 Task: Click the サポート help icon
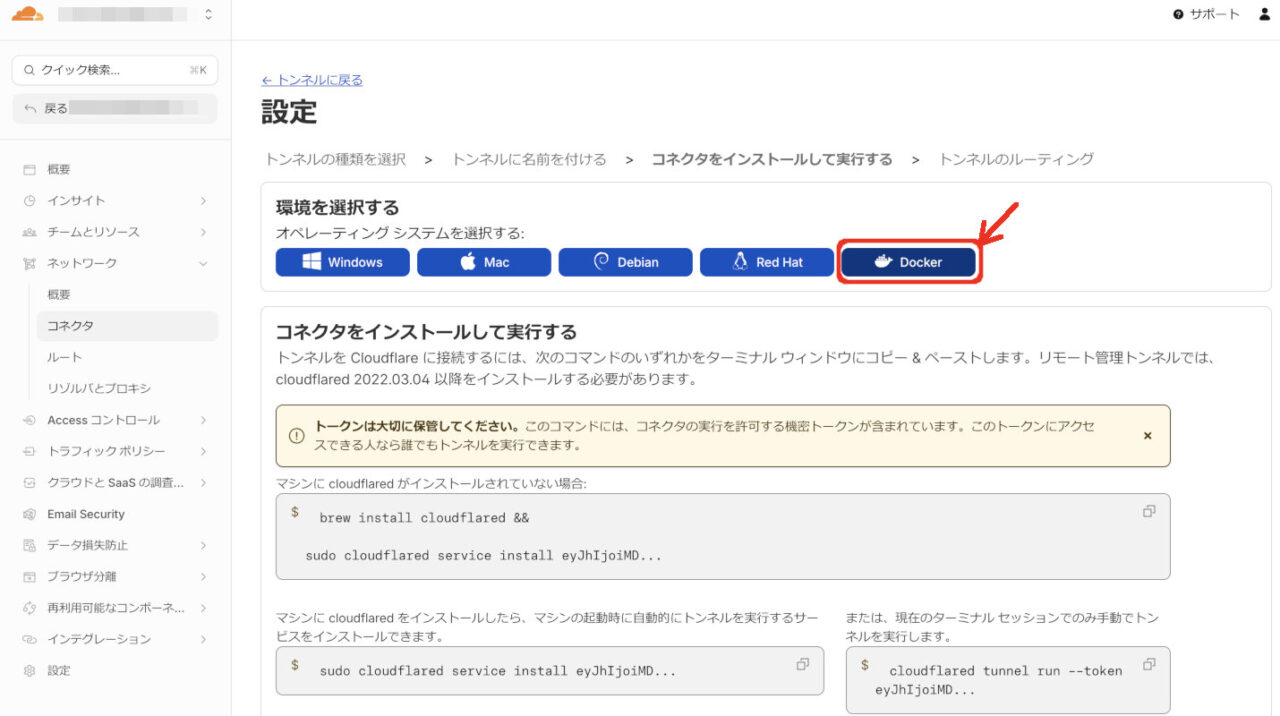(1179, 14)
